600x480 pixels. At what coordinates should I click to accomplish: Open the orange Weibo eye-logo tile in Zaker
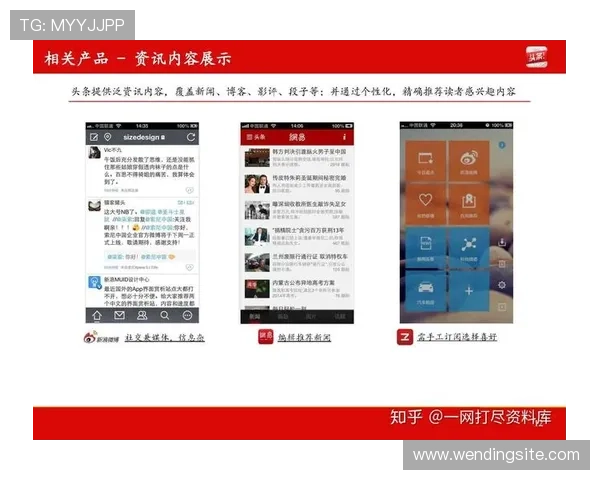coord(469,161)
